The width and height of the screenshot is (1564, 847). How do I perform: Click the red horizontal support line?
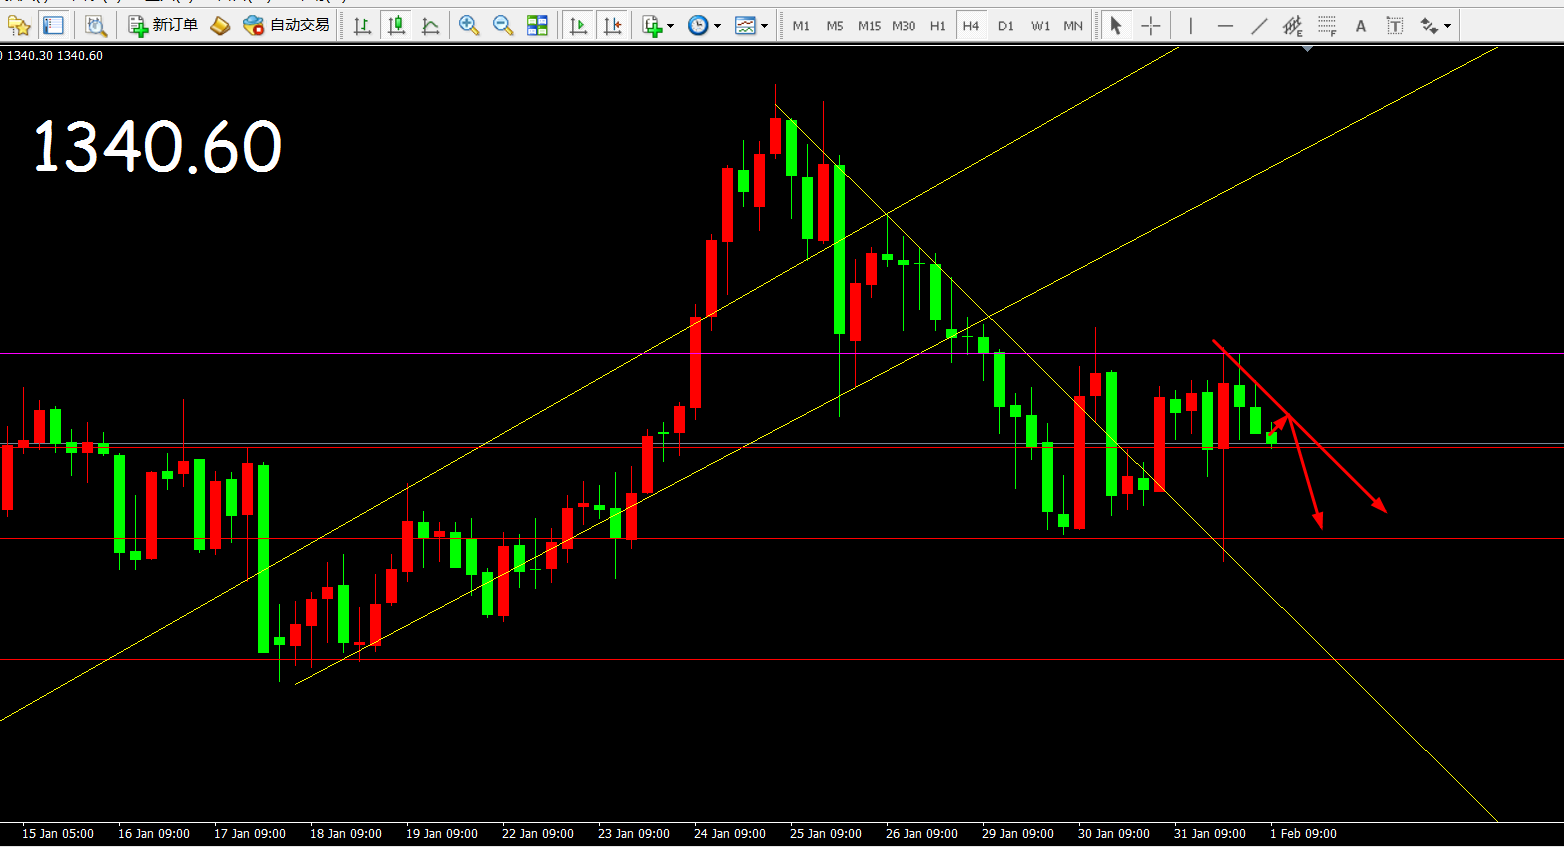(x=800, y=539)
